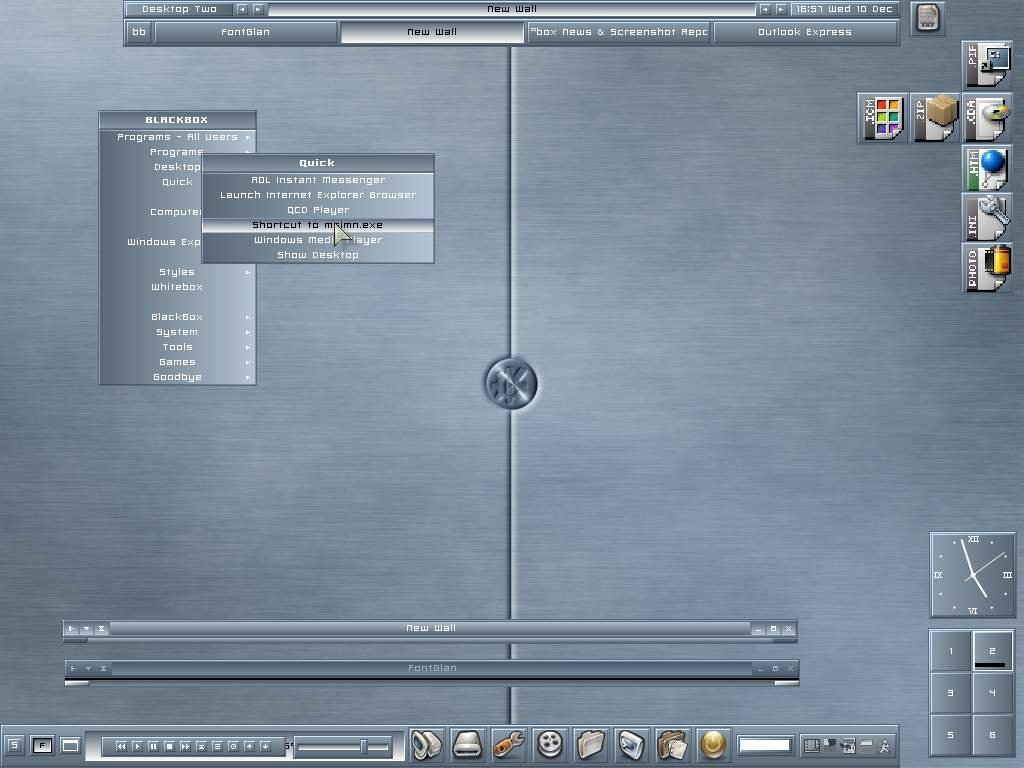Click the INI wrench settings icon
The width and height of the screenshot is (1024, 768).
(x=987, y=217)
